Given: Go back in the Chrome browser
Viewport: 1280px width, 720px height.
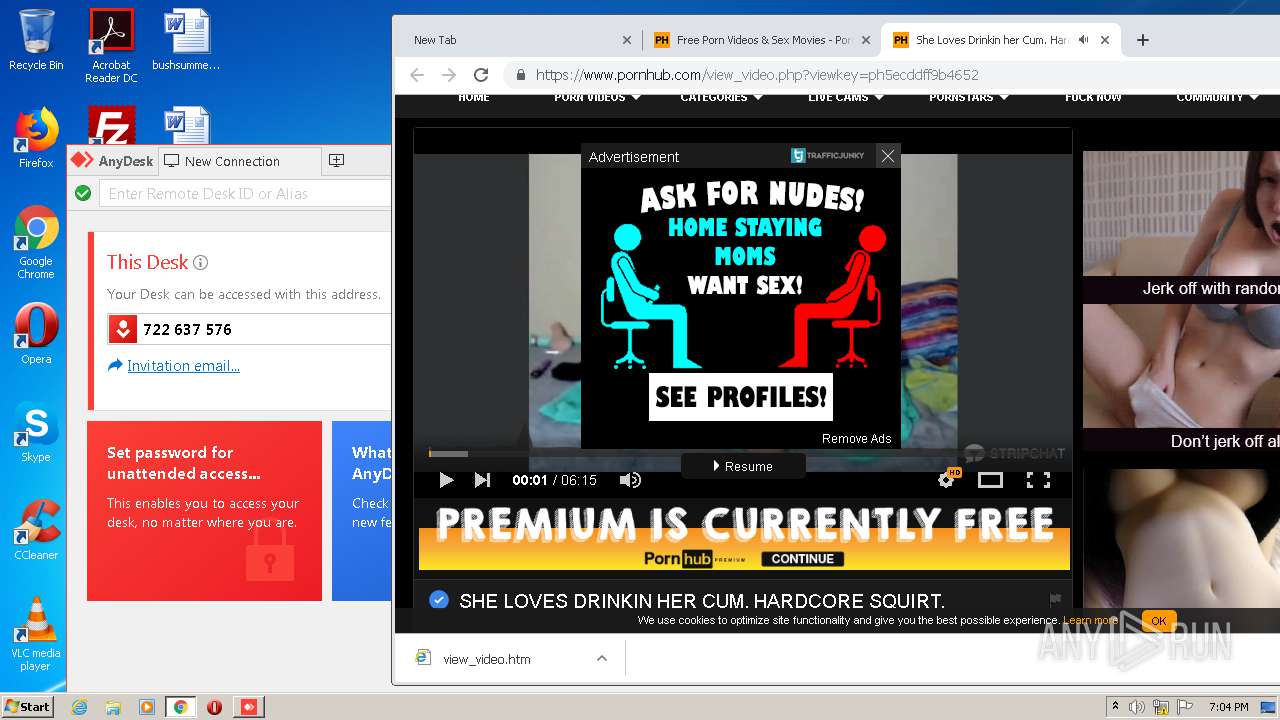Looking at the screenshot, I should (418, 75).
